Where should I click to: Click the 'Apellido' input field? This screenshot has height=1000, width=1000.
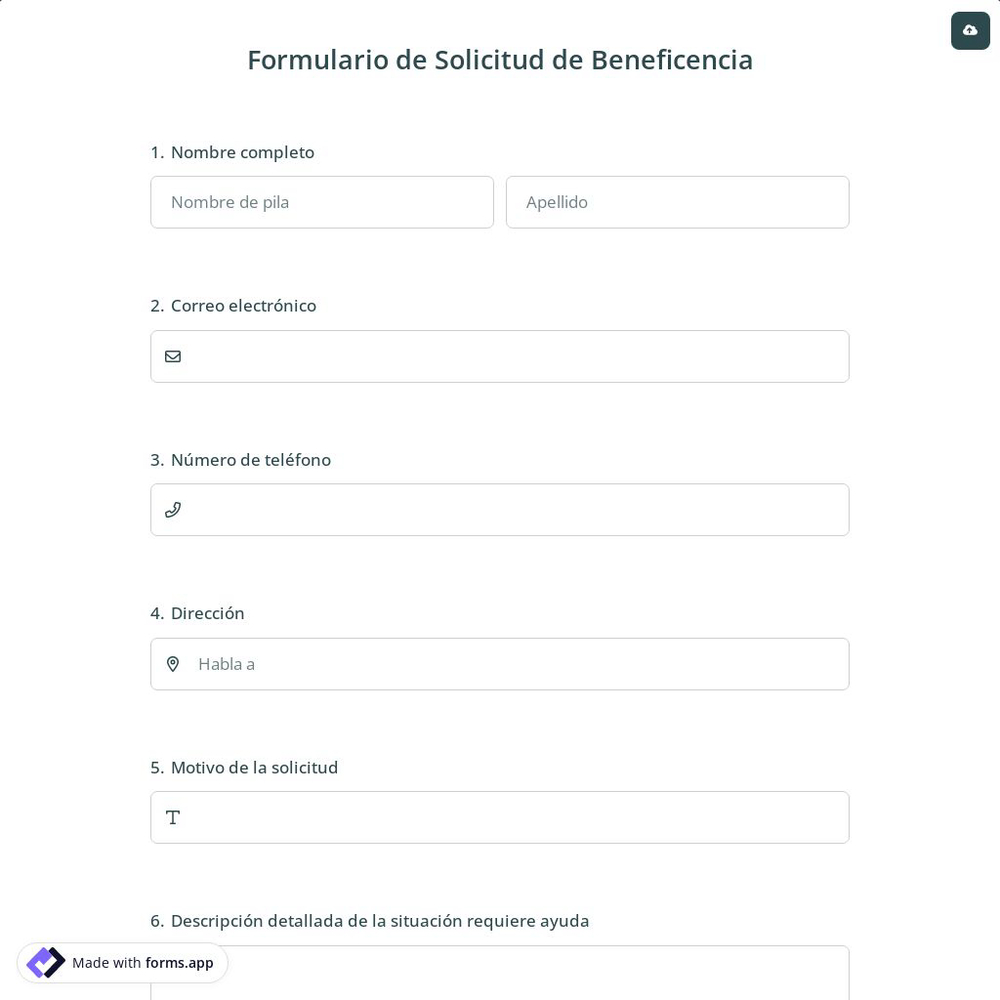click(x=678, y=202)
